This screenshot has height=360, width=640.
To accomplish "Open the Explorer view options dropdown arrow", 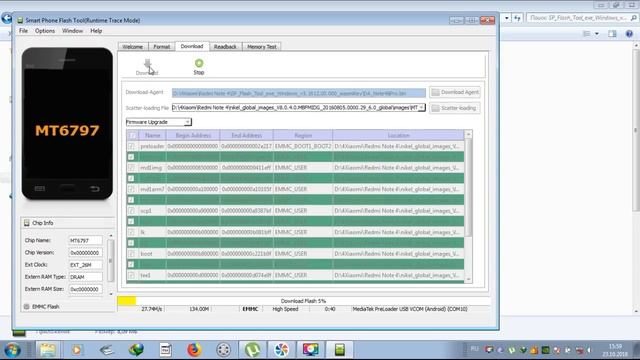I will point(597,34).
